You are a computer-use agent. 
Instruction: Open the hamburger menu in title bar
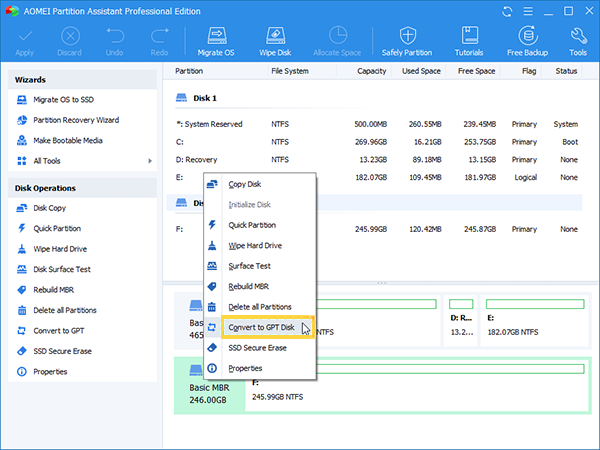point(528,11)
